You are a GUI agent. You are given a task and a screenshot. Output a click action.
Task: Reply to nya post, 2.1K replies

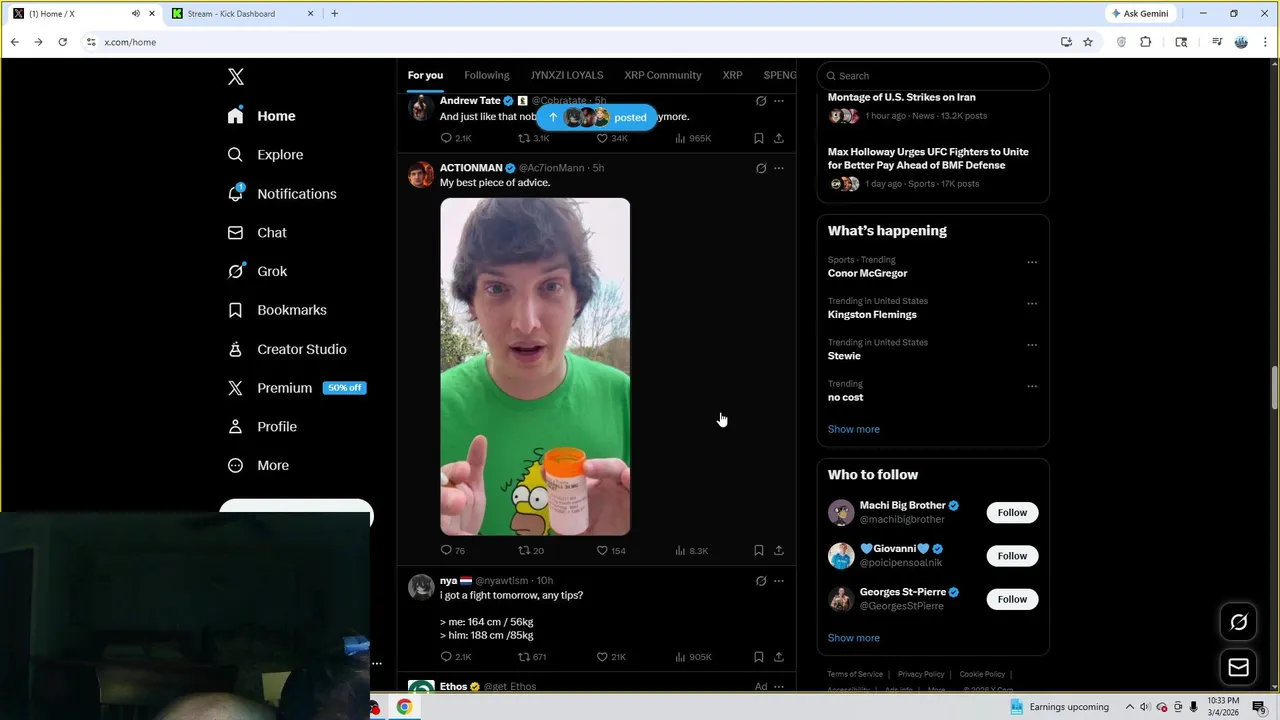tap(455, 657)
